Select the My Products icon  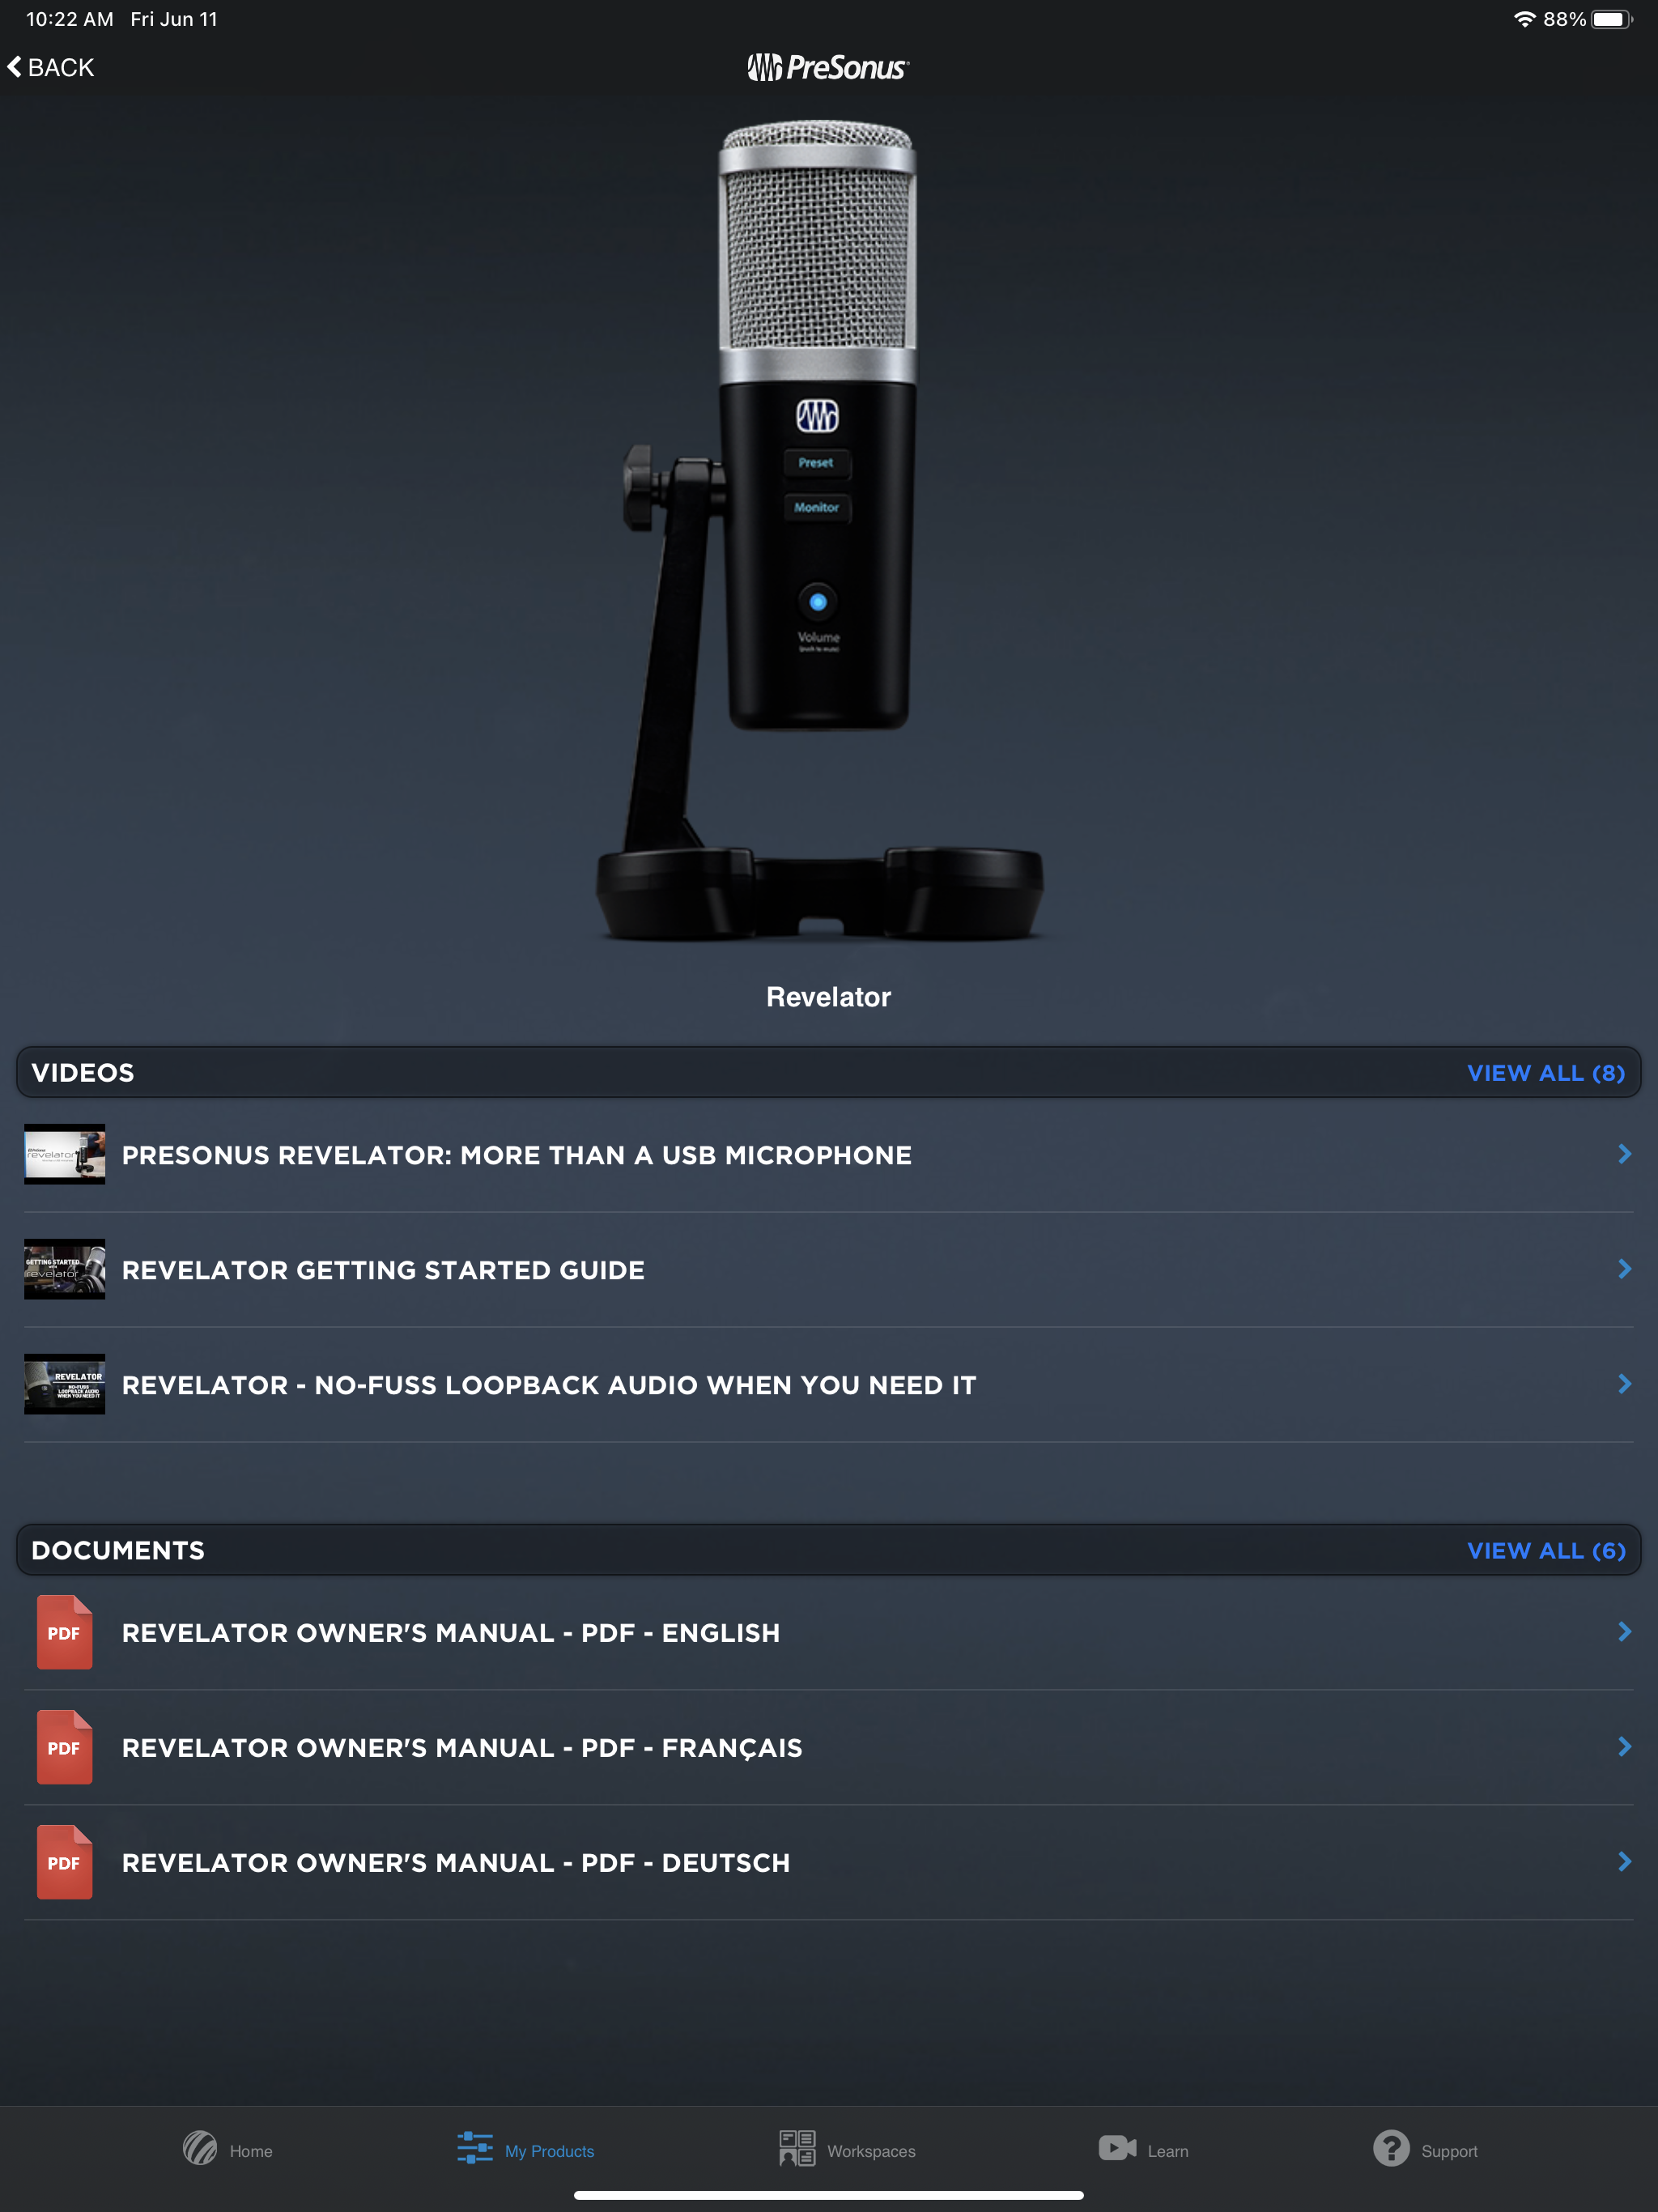[474, 2150]
